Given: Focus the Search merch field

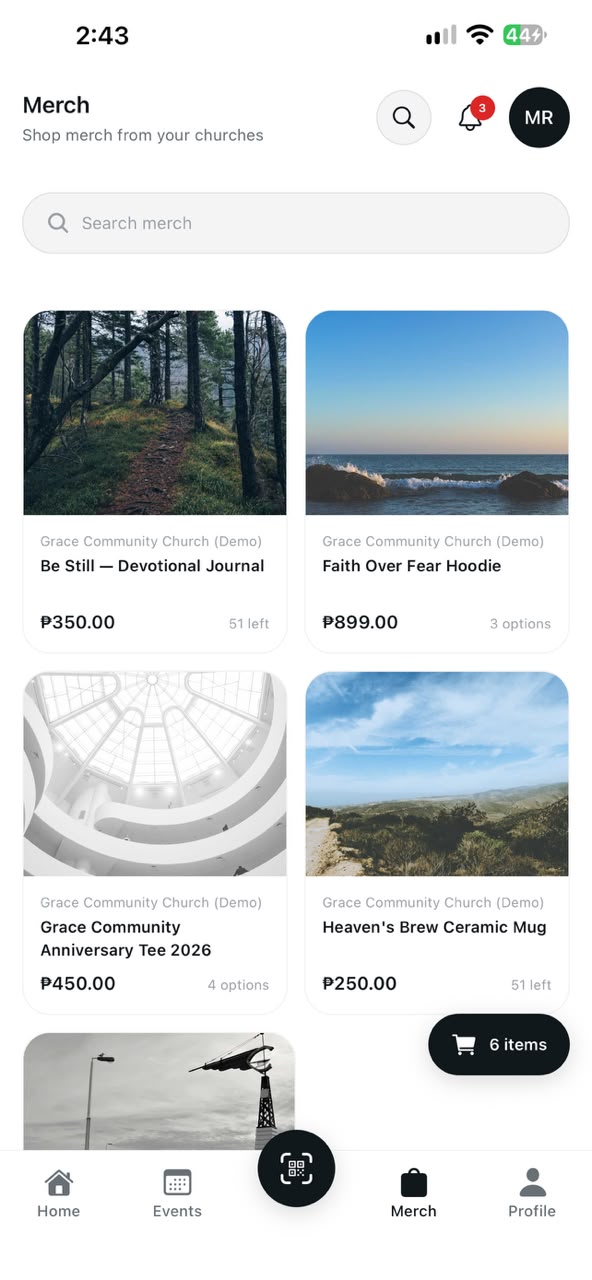Looking at the screenshot, I should [x=296, y=223].
